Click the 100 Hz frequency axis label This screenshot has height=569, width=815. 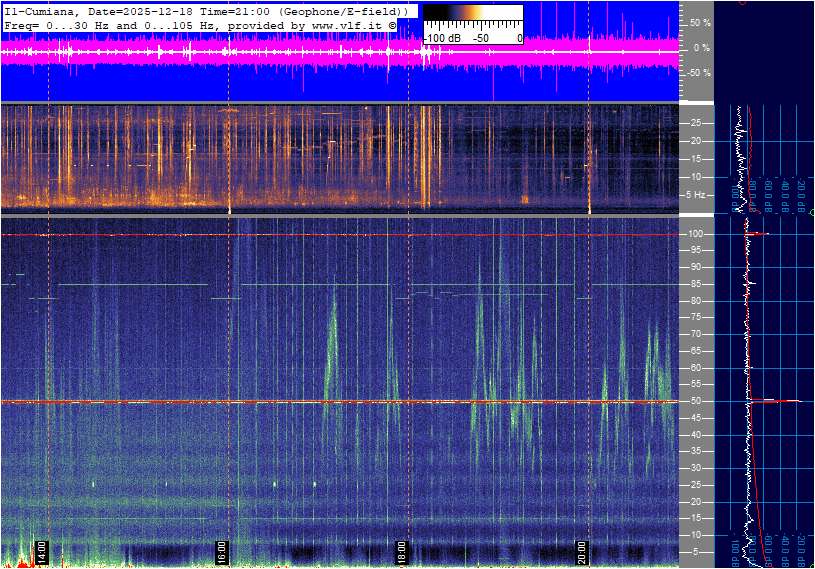click(696, 234)
